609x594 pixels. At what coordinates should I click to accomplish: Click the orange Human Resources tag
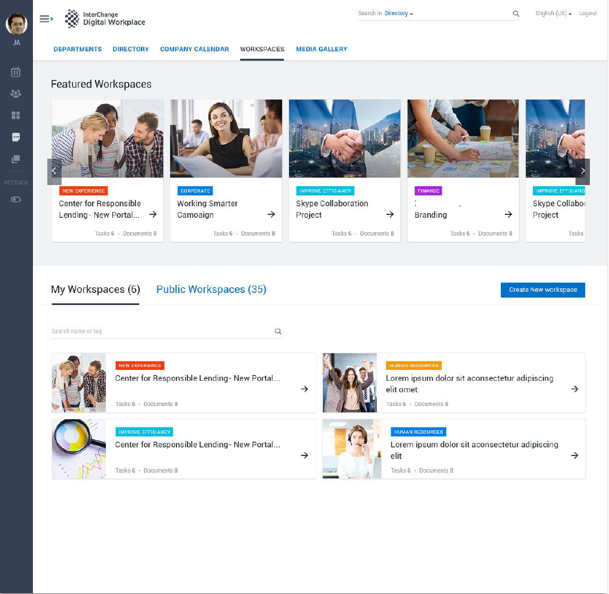pos(414,366)
